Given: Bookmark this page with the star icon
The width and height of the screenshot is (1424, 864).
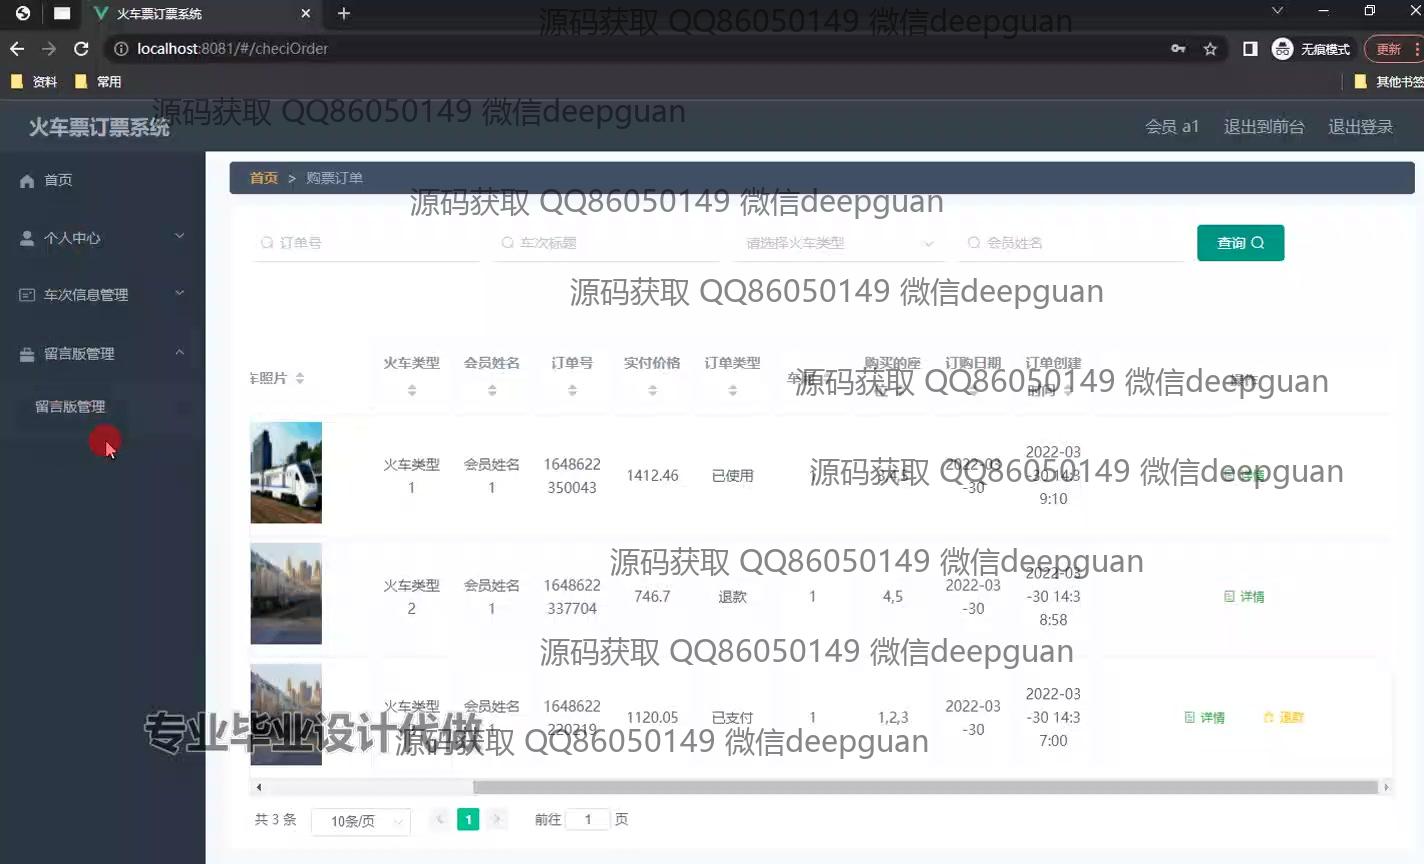Looking at the screenshot, I should [1210, 48].
